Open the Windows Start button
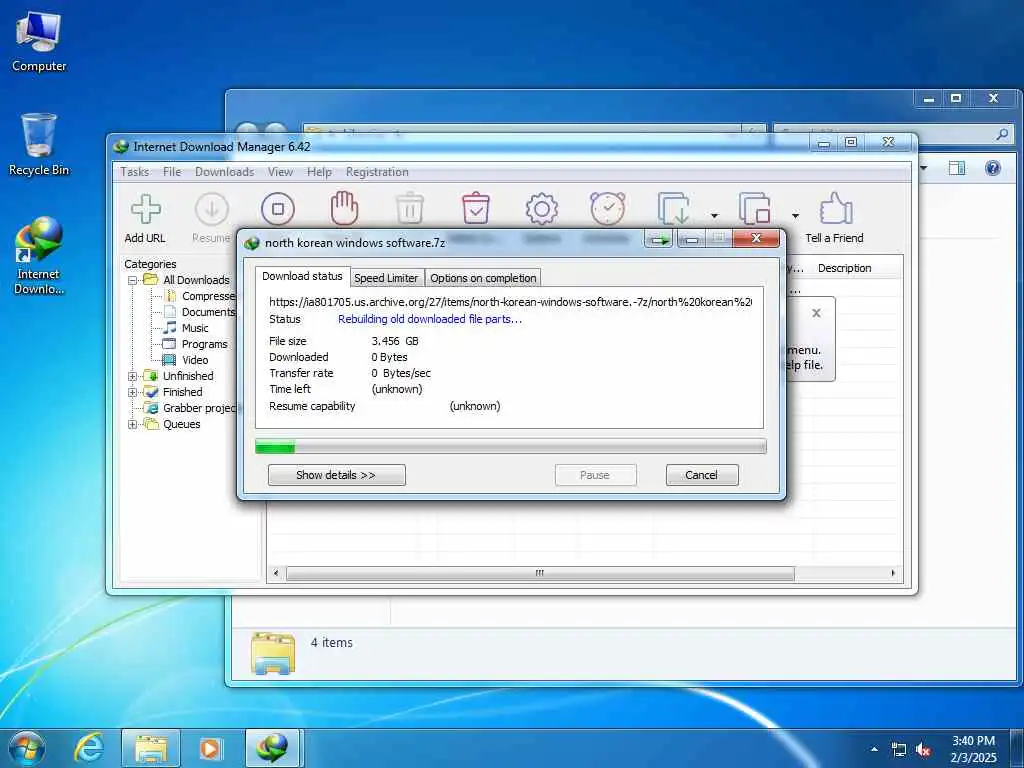 pyautogui.click(x=27, y=748)
